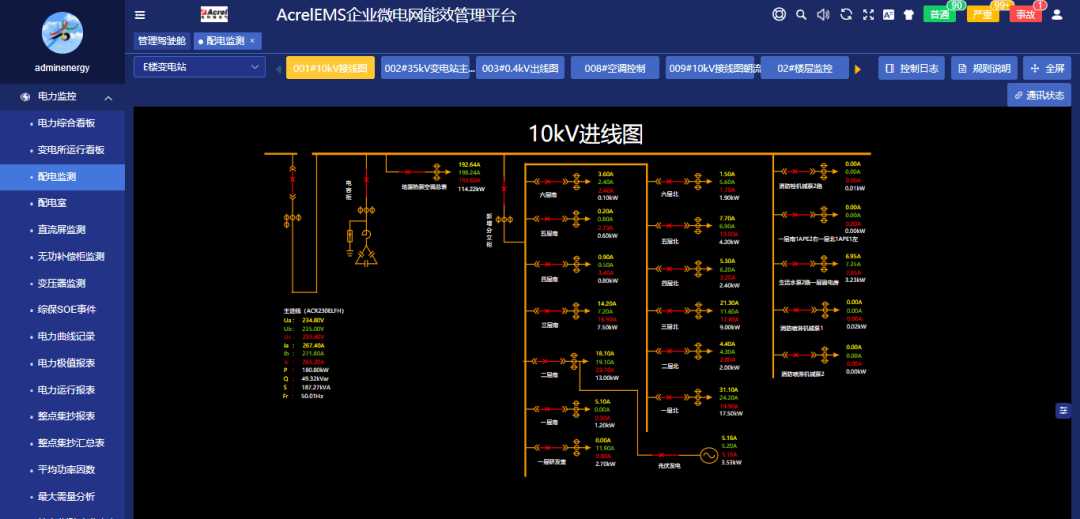The height and width of the screenshot is (519, 1080).
Task: Switch to the 管理驾驶舱 tab
Action: 162,41
